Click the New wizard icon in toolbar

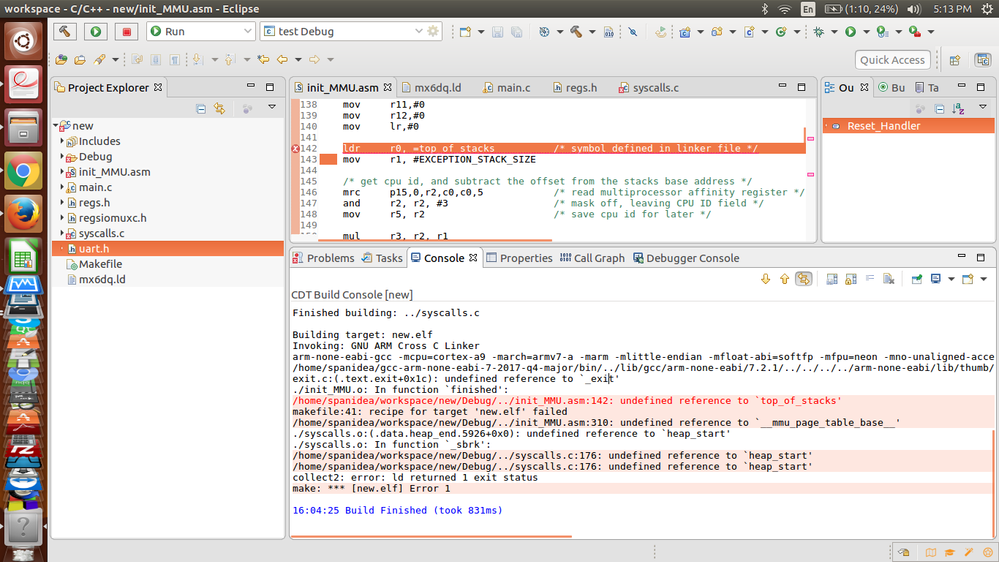click(x=465, y=32)
